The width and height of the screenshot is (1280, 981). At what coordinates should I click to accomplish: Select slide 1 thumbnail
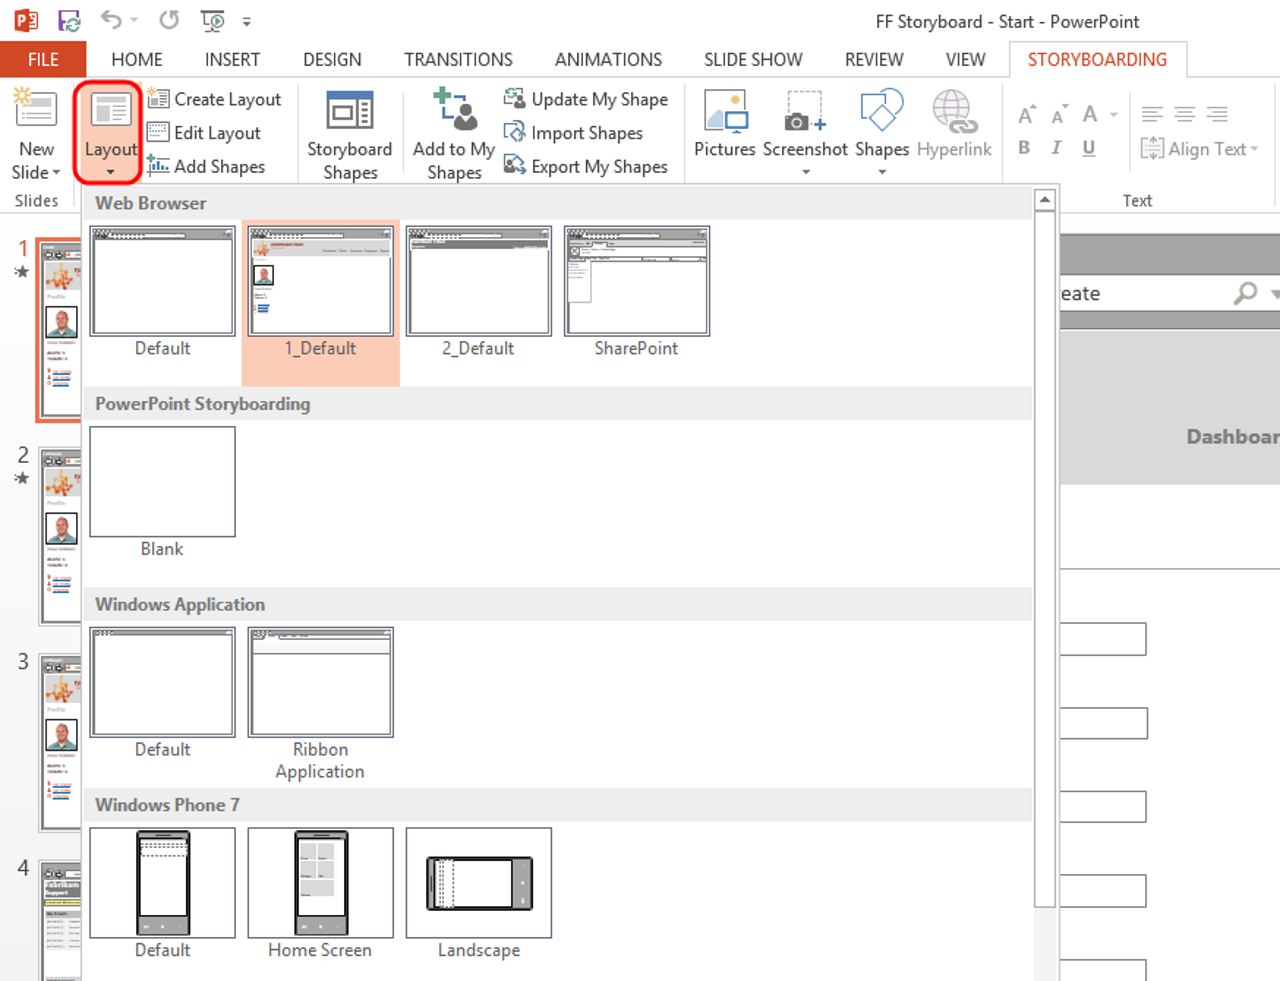pos(60,329)
